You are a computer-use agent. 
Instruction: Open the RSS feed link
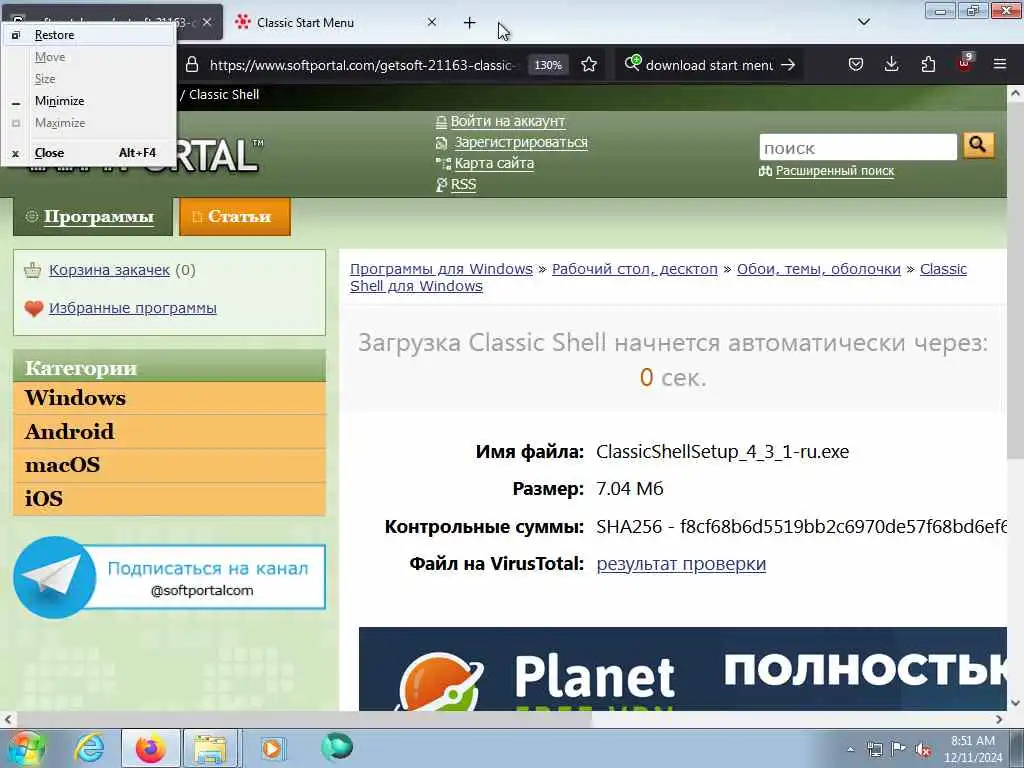(463, 184)
